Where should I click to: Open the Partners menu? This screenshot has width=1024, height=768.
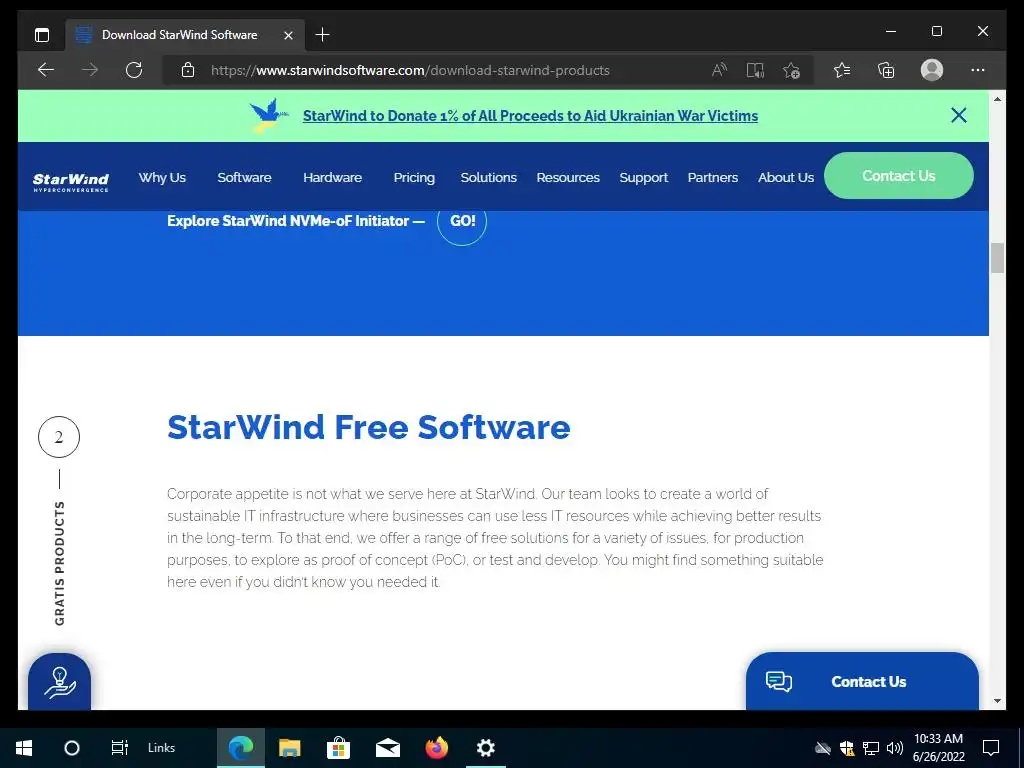(712, 177)
